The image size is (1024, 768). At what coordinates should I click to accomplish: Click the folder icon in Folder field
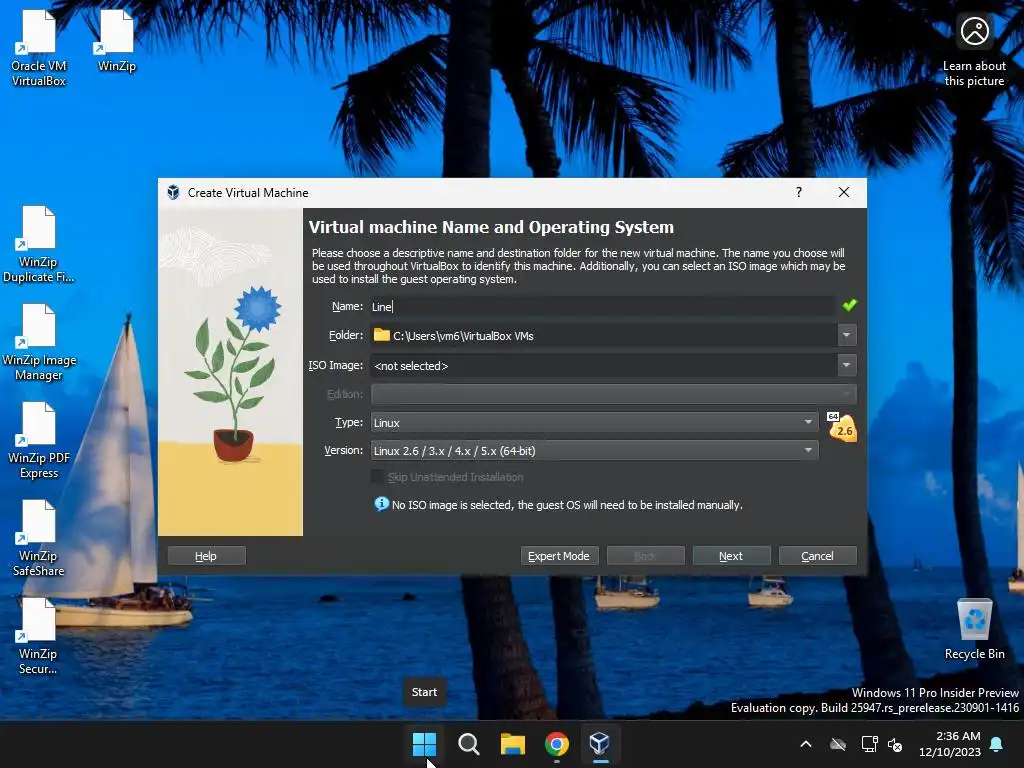click(x=381, y=335)
